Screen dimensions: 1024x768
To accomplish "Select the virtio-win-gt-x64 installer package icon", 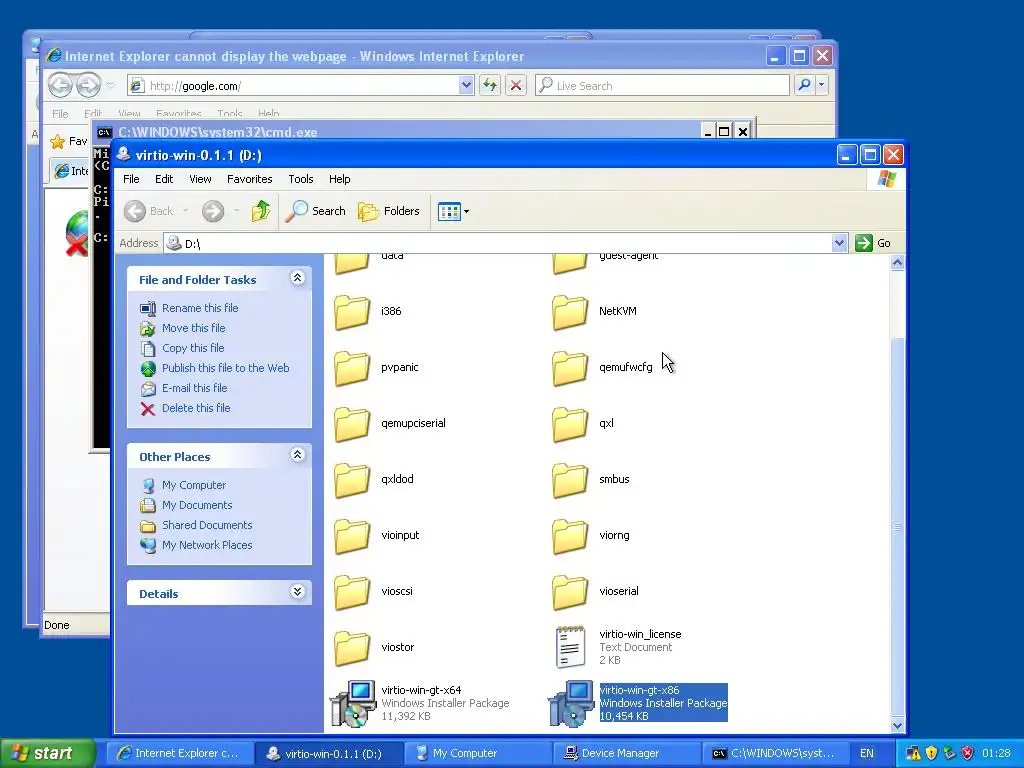I will click(353, 703).
